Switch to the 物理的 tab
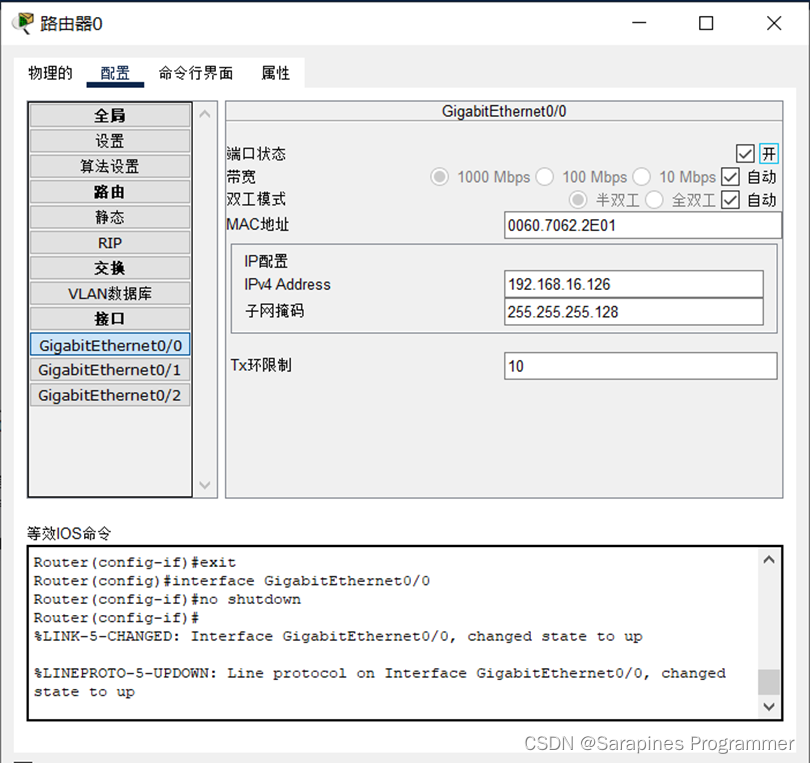Screen dimensions: 810x763 (x=50, y=73)
